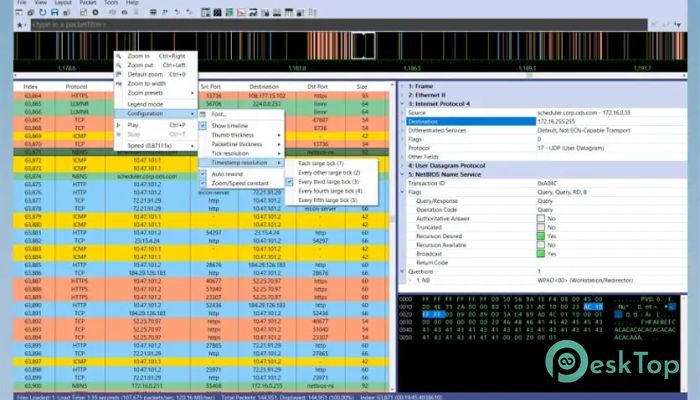Toggle the Recursion Desired checkbox
This screenshot has height=400, width=700.
pyautogui.click(x=541, y=236)
